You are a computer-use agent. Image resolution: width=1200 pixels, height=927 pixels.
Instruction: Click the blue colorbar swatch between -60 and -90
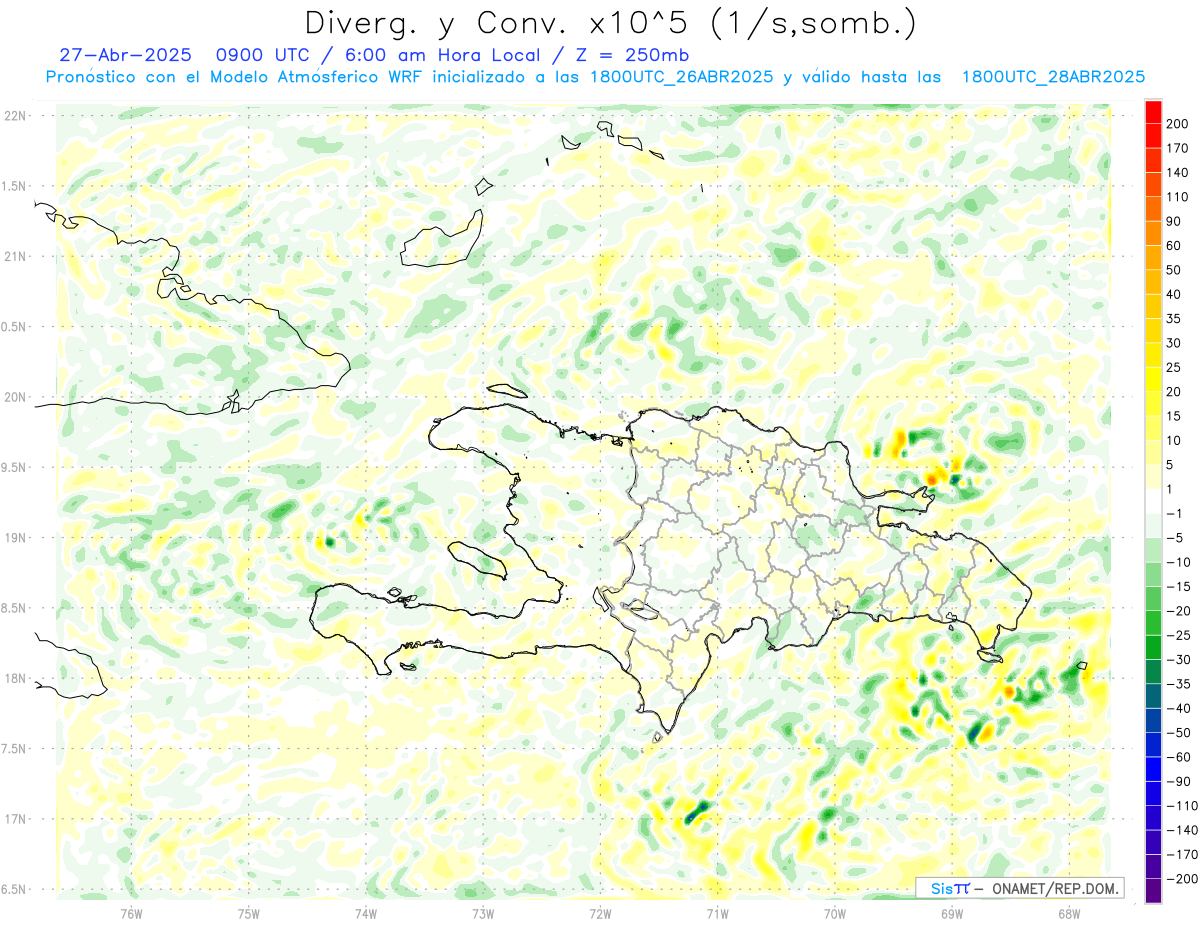coord(1154,770)
